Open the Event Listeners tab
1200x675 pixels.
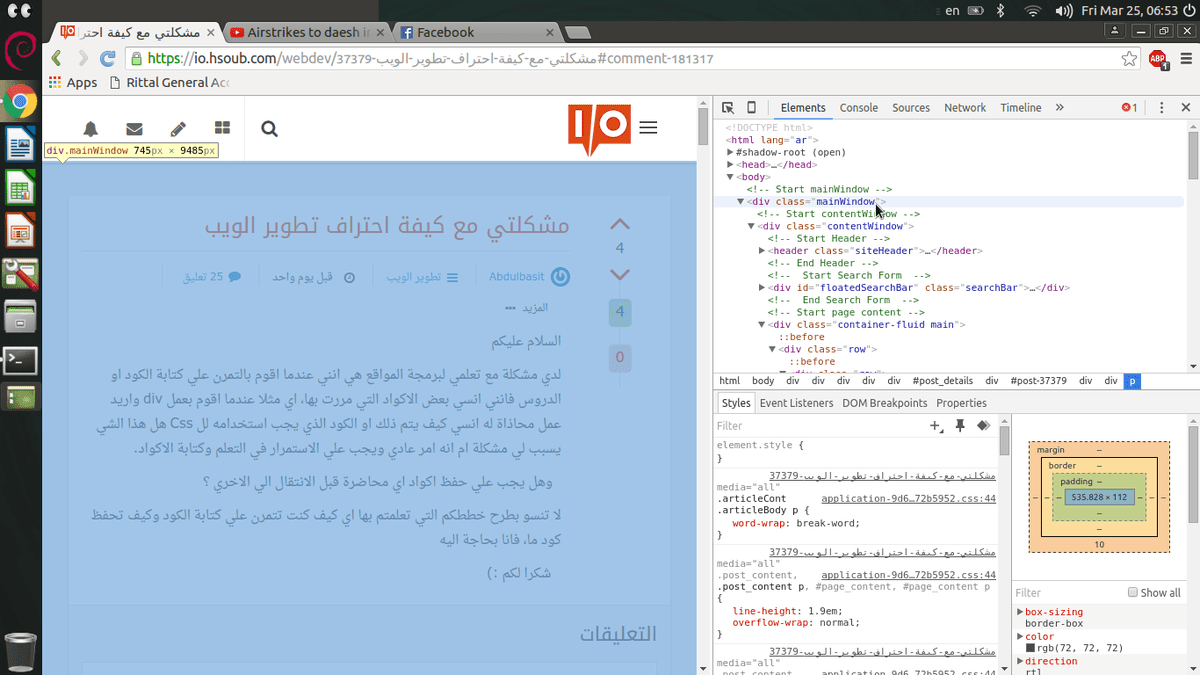coord(796,403)
